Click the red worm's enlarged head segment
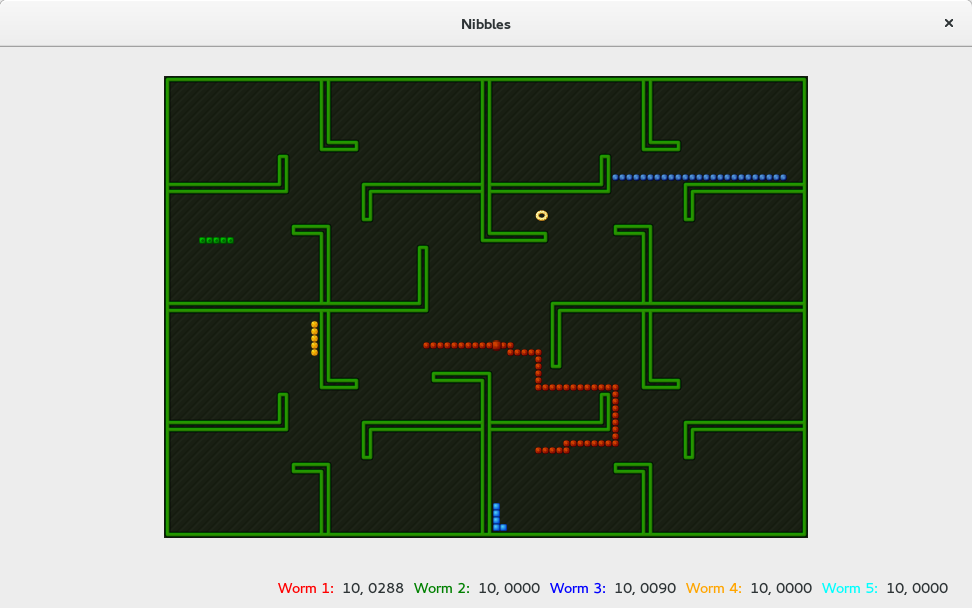The width and height of the screenshot is (972, 608). point(496,345)
